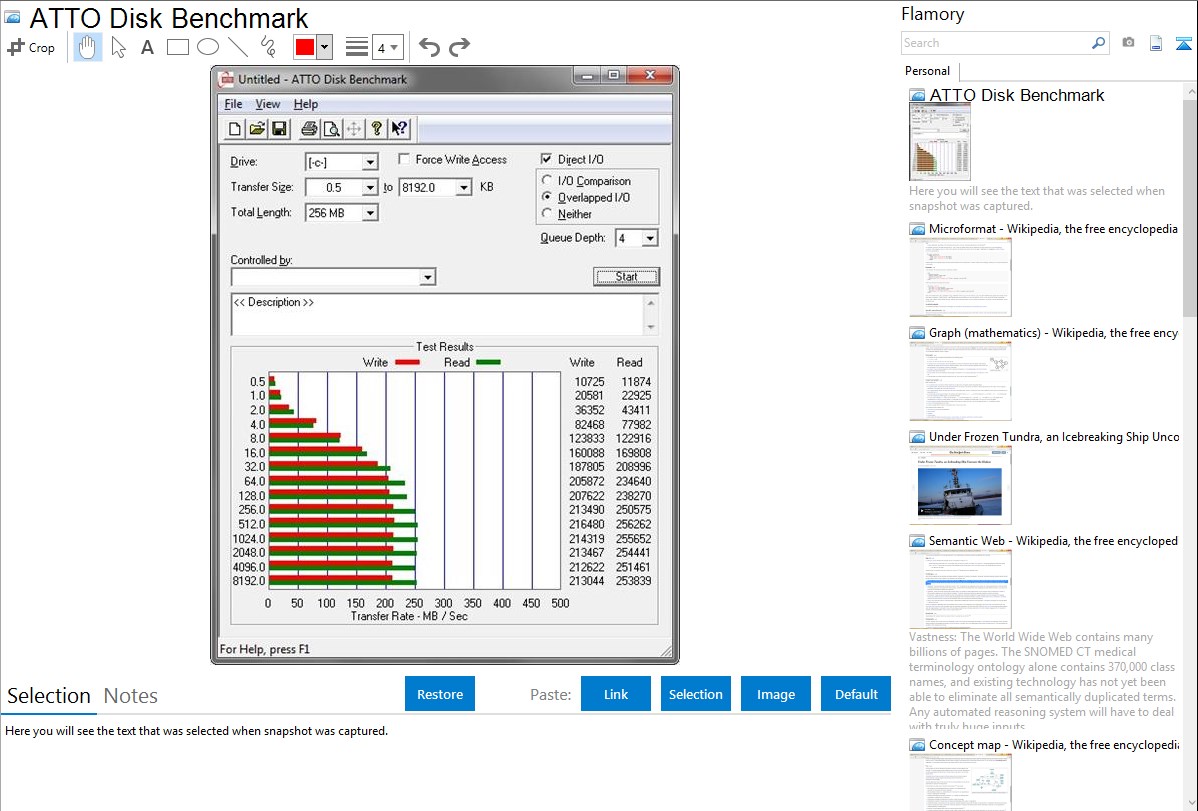The width and height of the screenshot is (1198, 811).
Task: Enable Force Write Access checkbox
Action: click(x=403, y=159)
